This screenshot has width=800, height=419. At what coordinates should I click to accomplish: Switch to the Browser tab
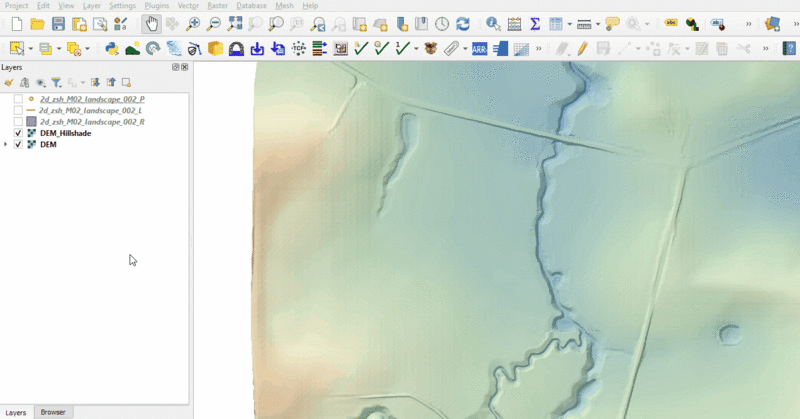pyautogui.click(x=53, y=412)
